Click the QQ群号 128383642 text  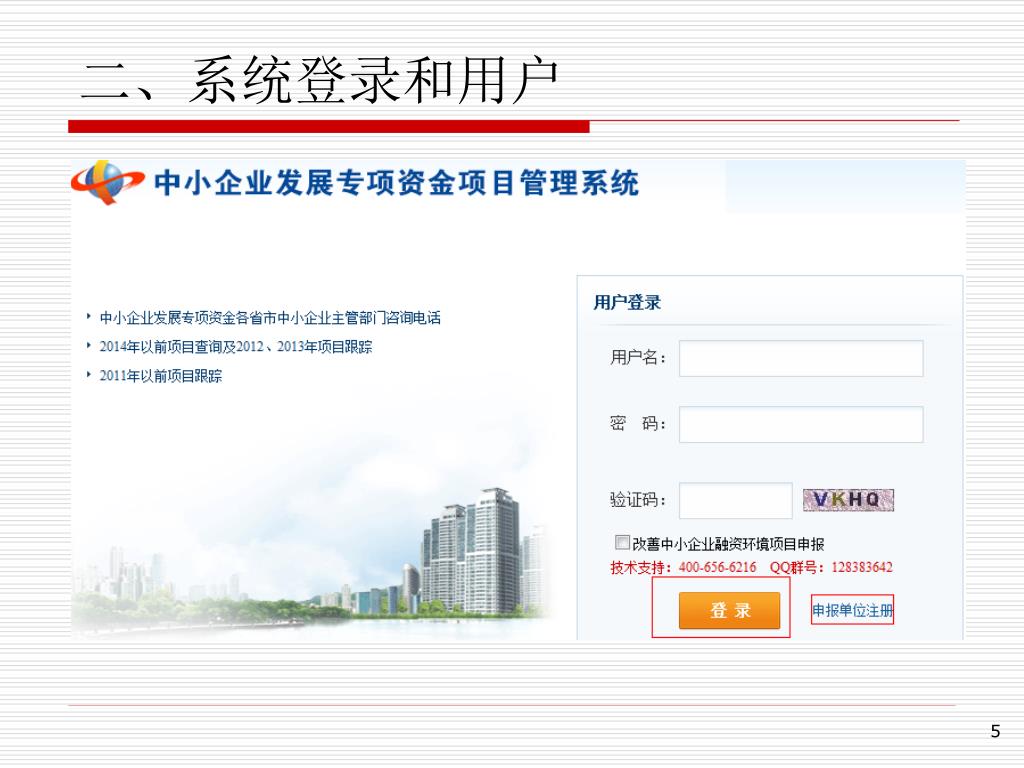831,567
